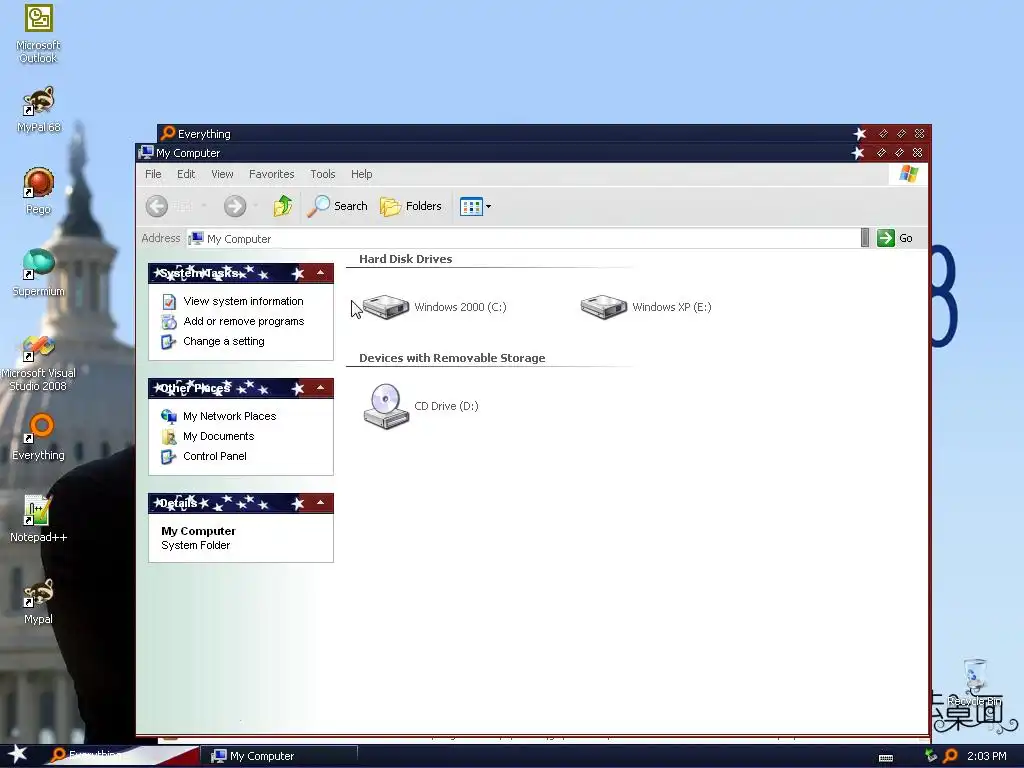Open My Documents link
Viewport: 1024px width, 768px height.
218,436
